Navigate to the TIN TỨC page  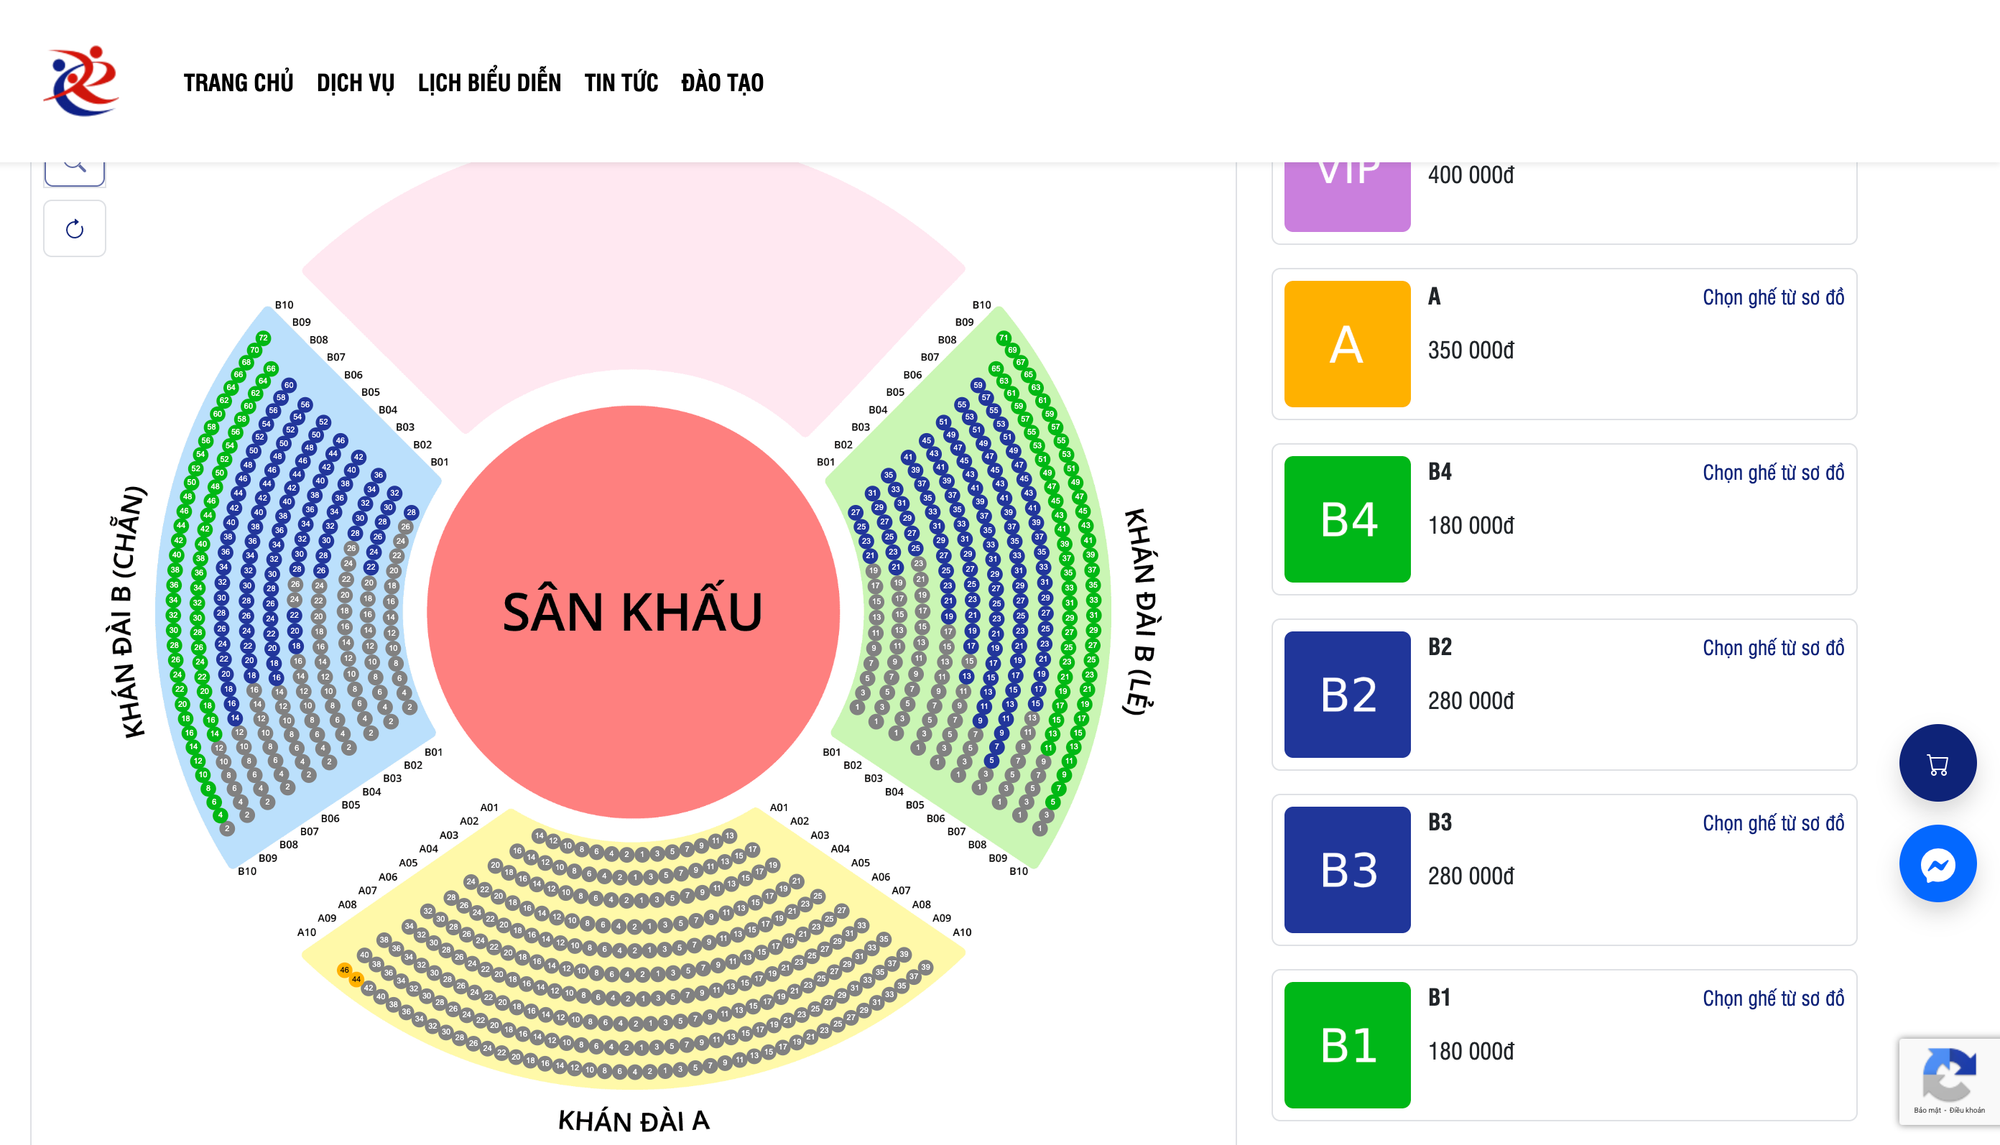click(621, 83)
